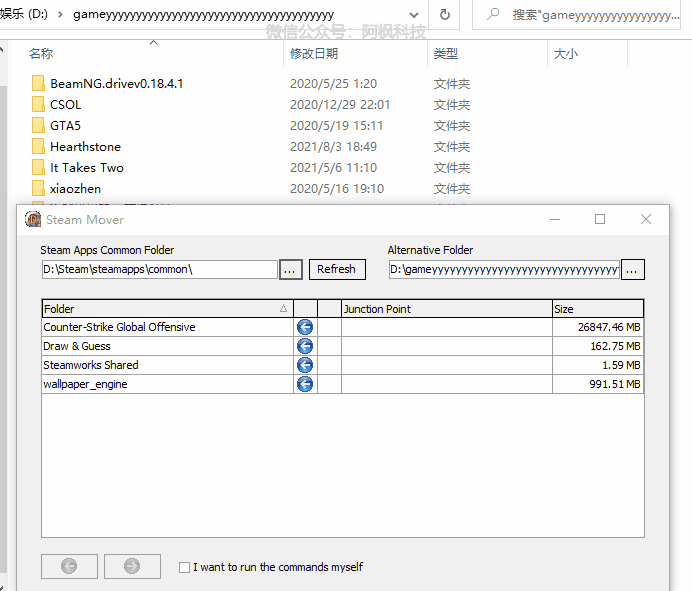Select the wallpaper_engine folder row
This screenshot has height=591, width=692.
click(x=342, y=384)
